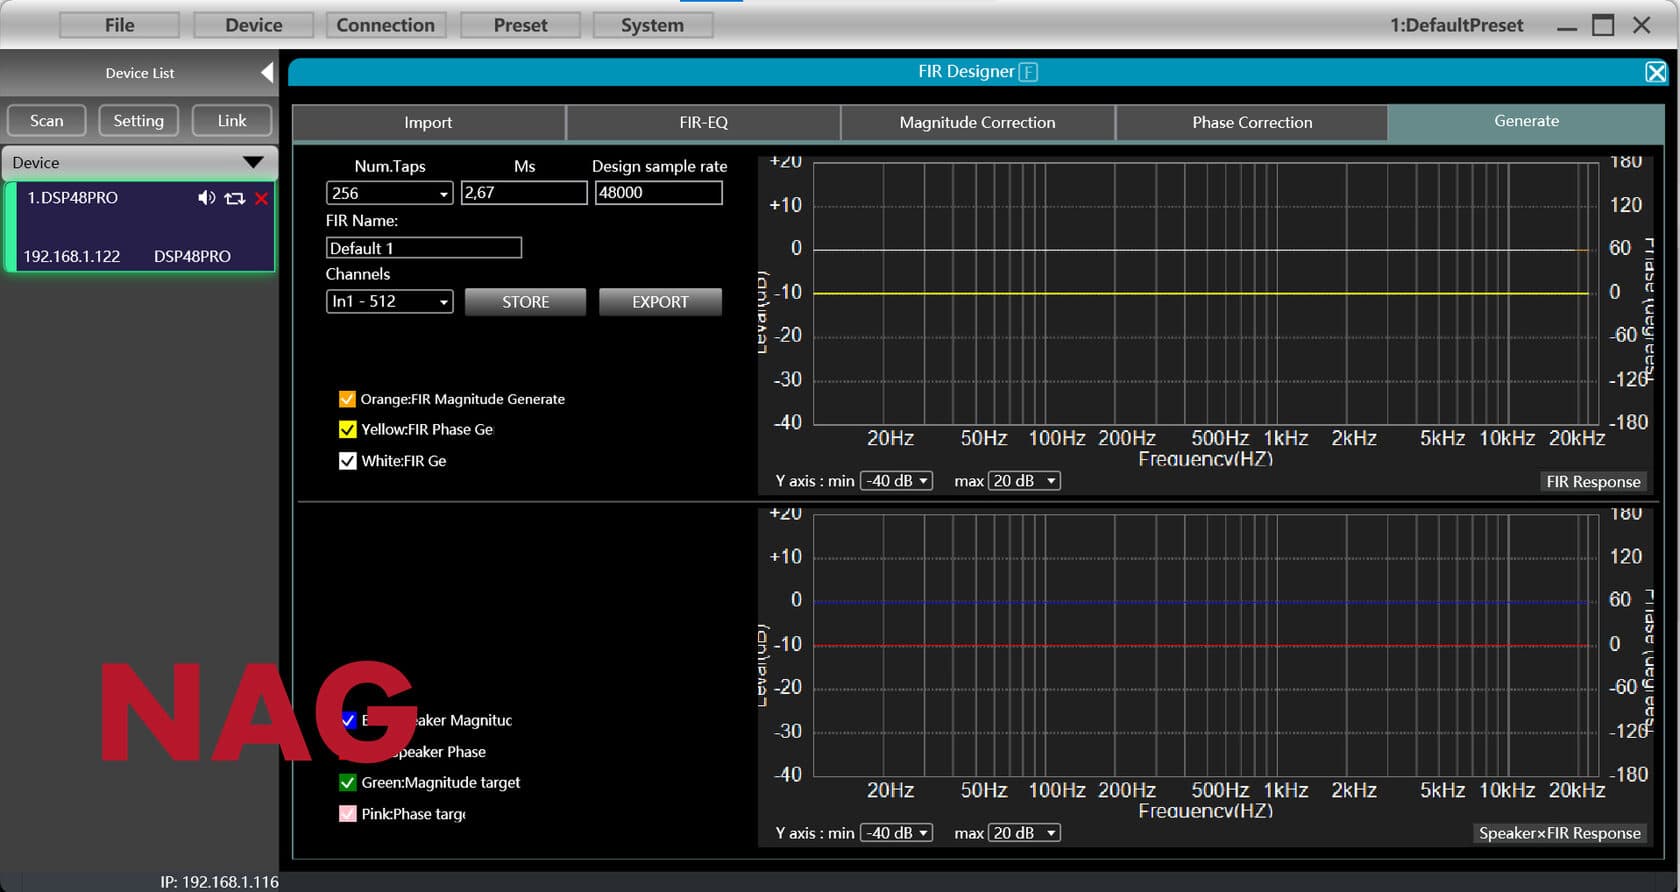Open the System menu
The height and width of the screenshot is (892, 1680).
[652, 25]
